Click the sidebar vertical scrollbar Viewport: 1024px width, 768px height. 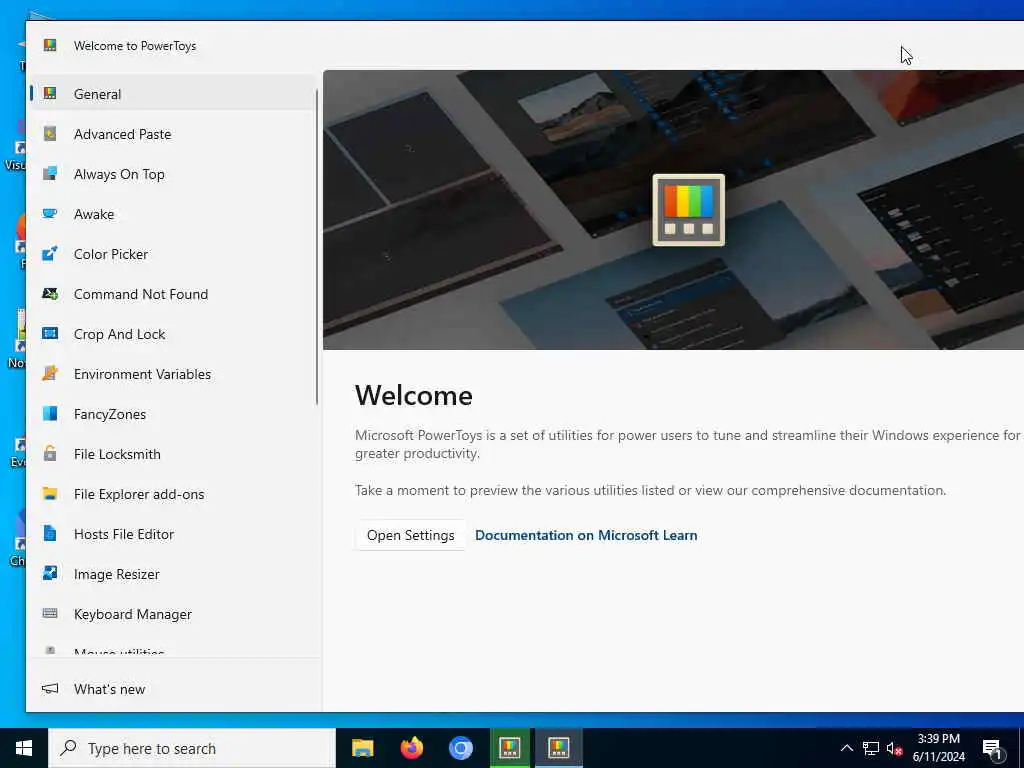coord(317,247)
